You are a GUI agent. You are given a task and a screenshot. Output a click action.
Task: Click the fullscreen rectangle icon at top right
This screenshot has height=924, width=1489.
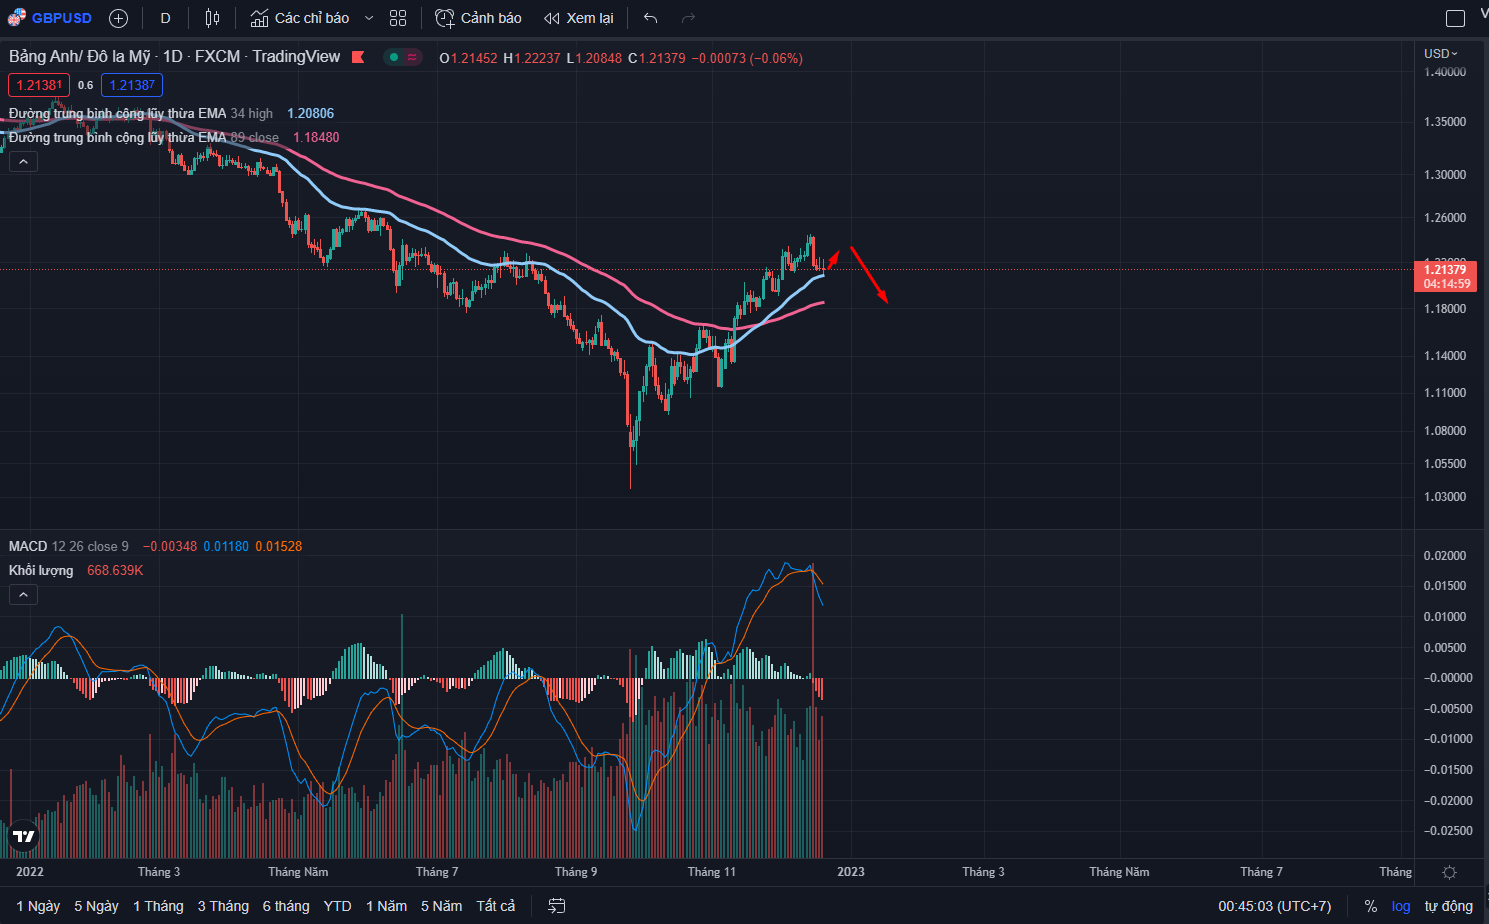tap(1455, 18)
